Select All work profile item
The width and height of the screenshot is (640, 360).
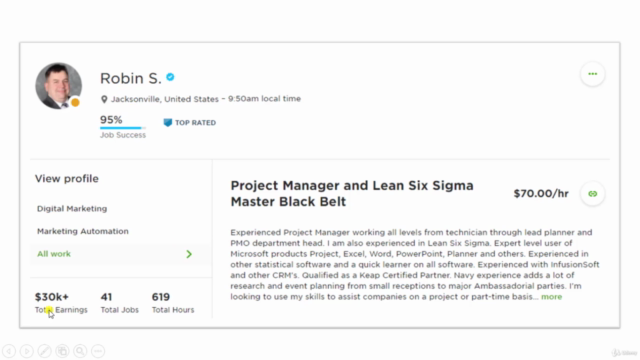click(x=121, y=254)
